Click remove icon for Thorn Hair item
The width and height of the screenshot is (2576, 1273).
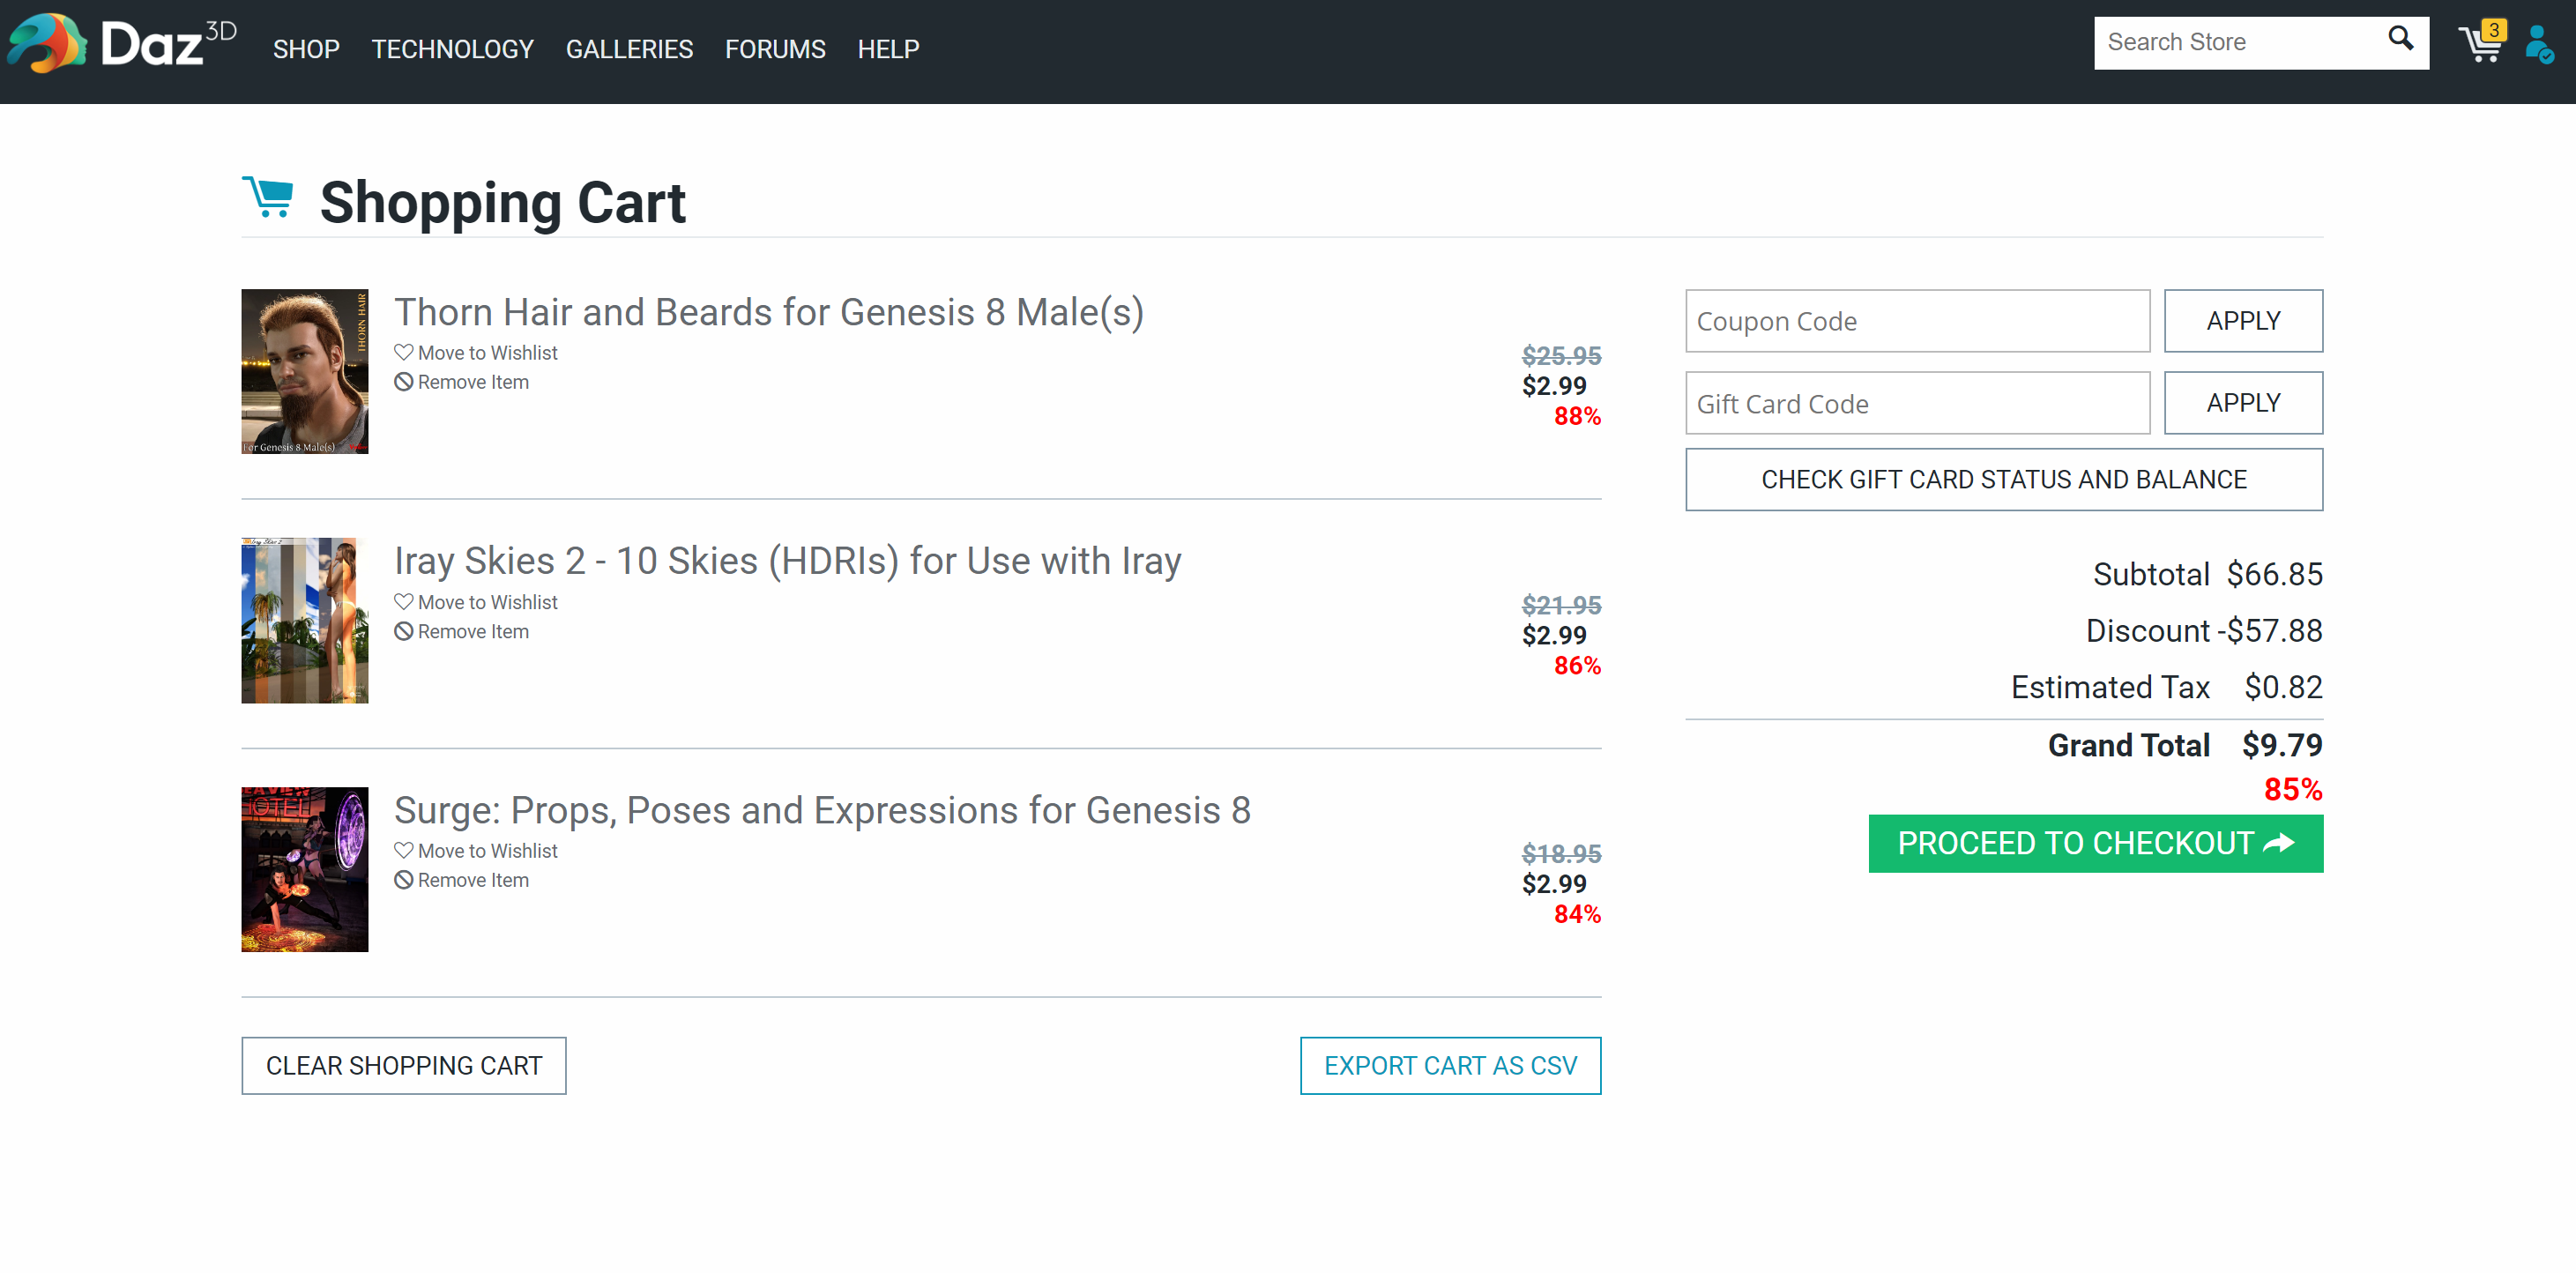coord(403,382)
